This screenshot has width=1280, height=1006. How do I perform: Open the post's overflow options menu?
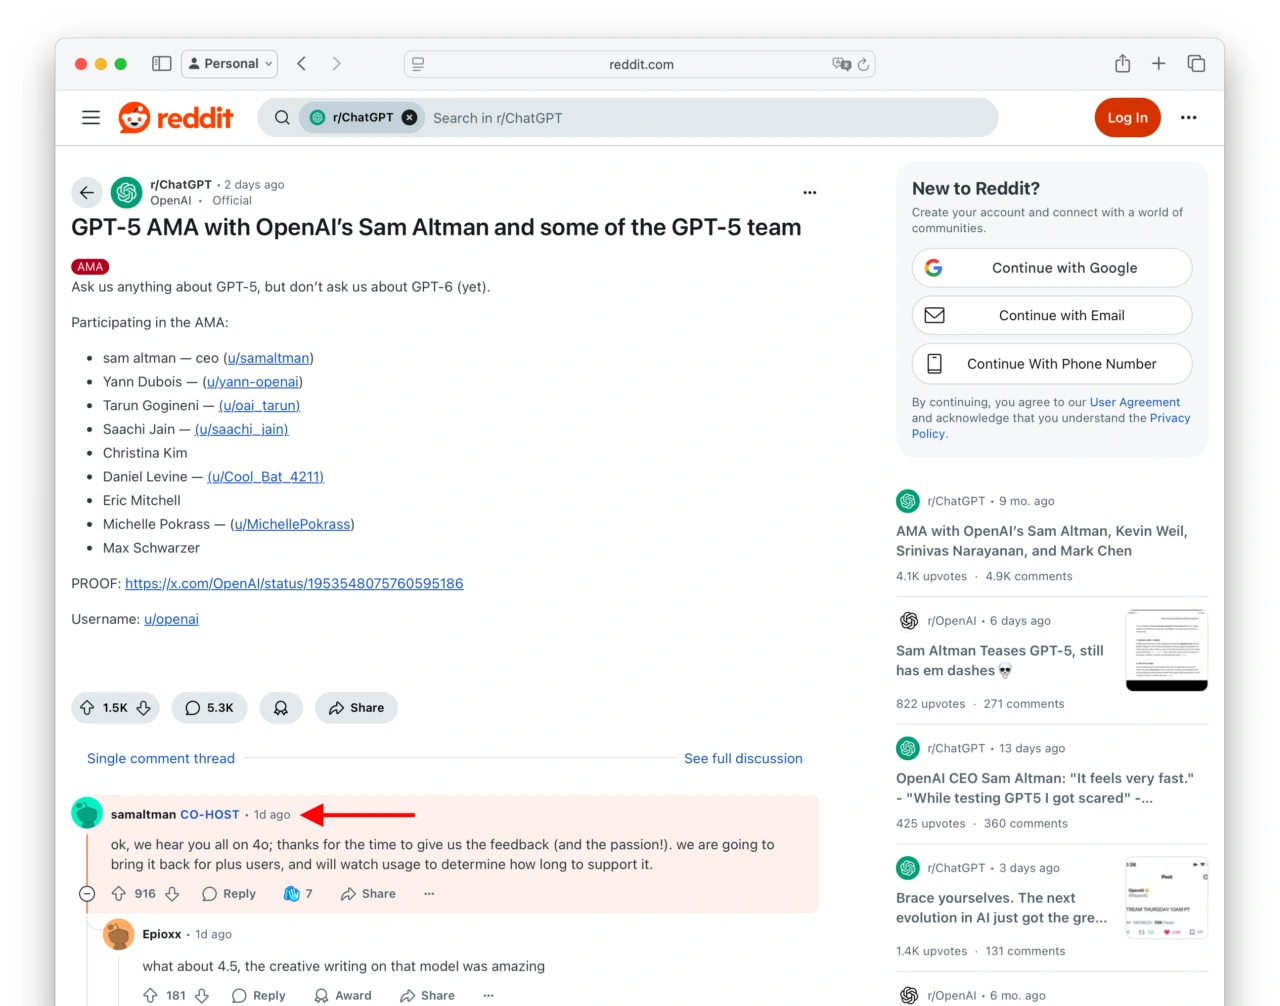coord(810,192)
